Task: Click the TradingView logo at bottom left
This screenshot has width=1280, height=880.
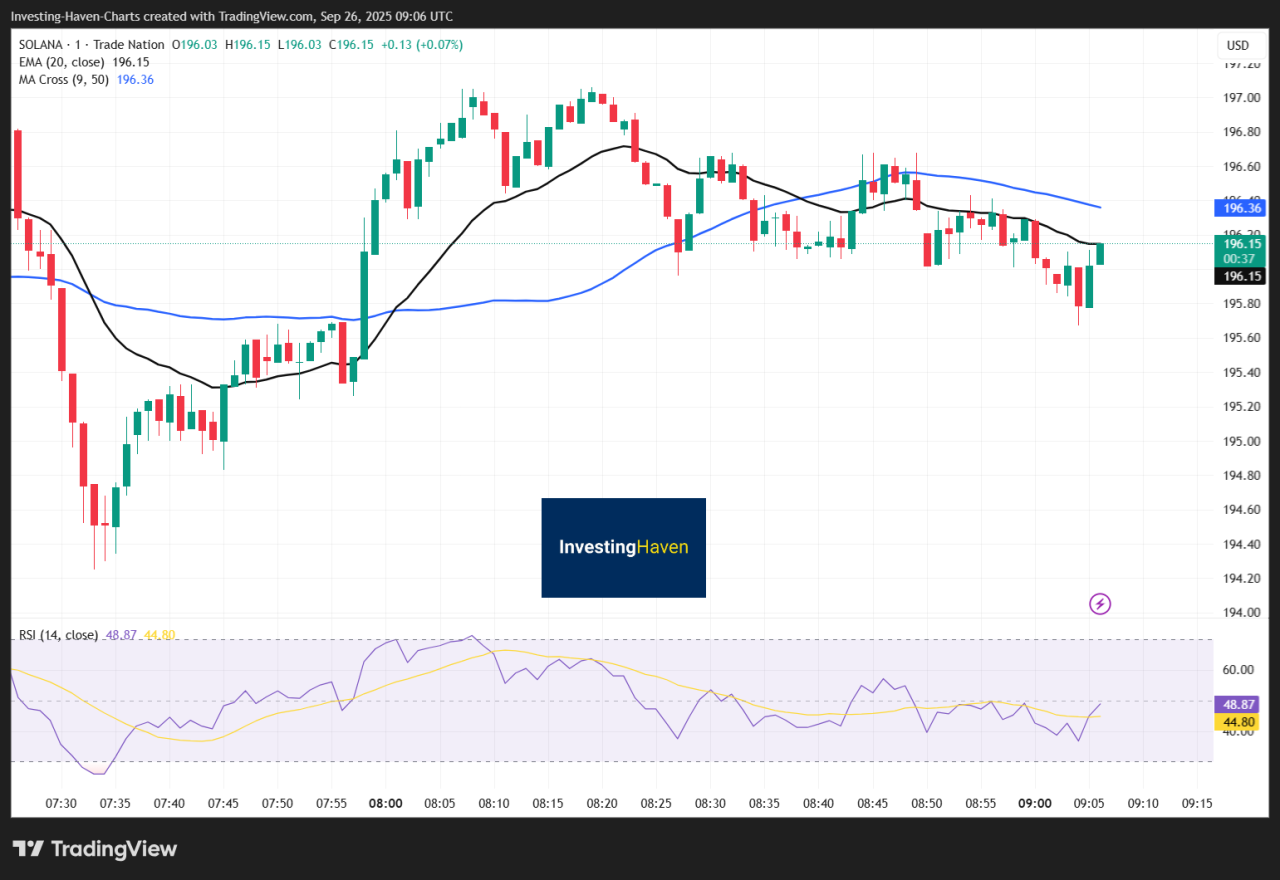Action: pos(96,849)
